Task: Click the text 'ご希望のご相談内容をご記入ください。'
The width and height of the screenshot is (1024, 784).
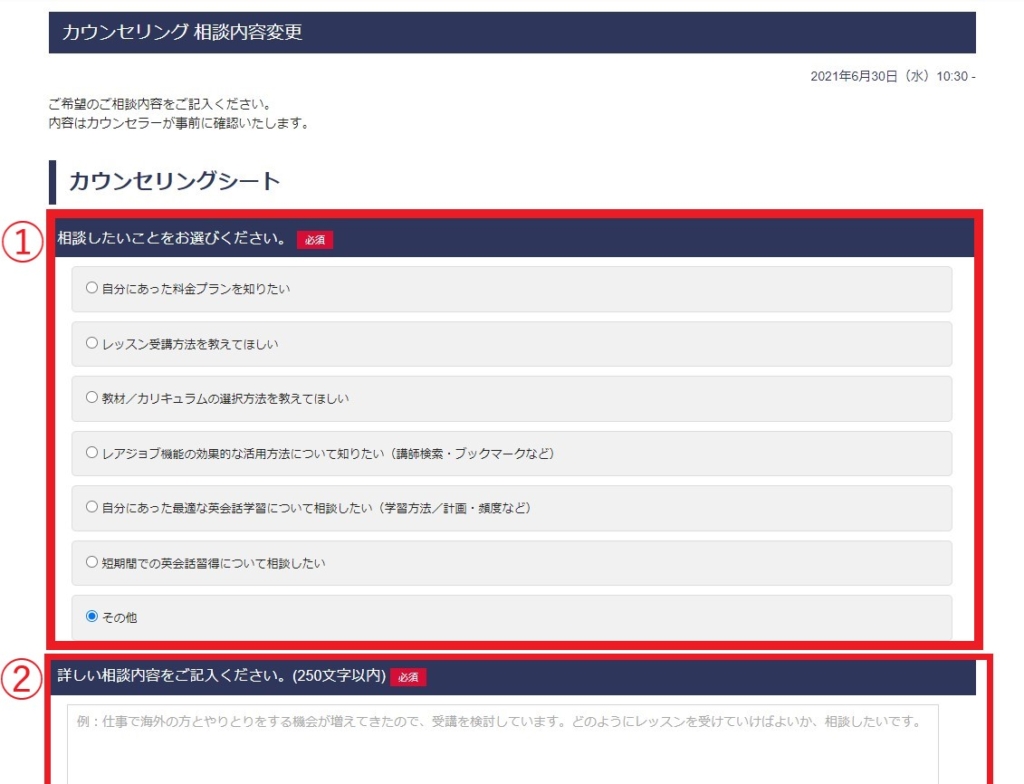Action: [x=160, y=104]
